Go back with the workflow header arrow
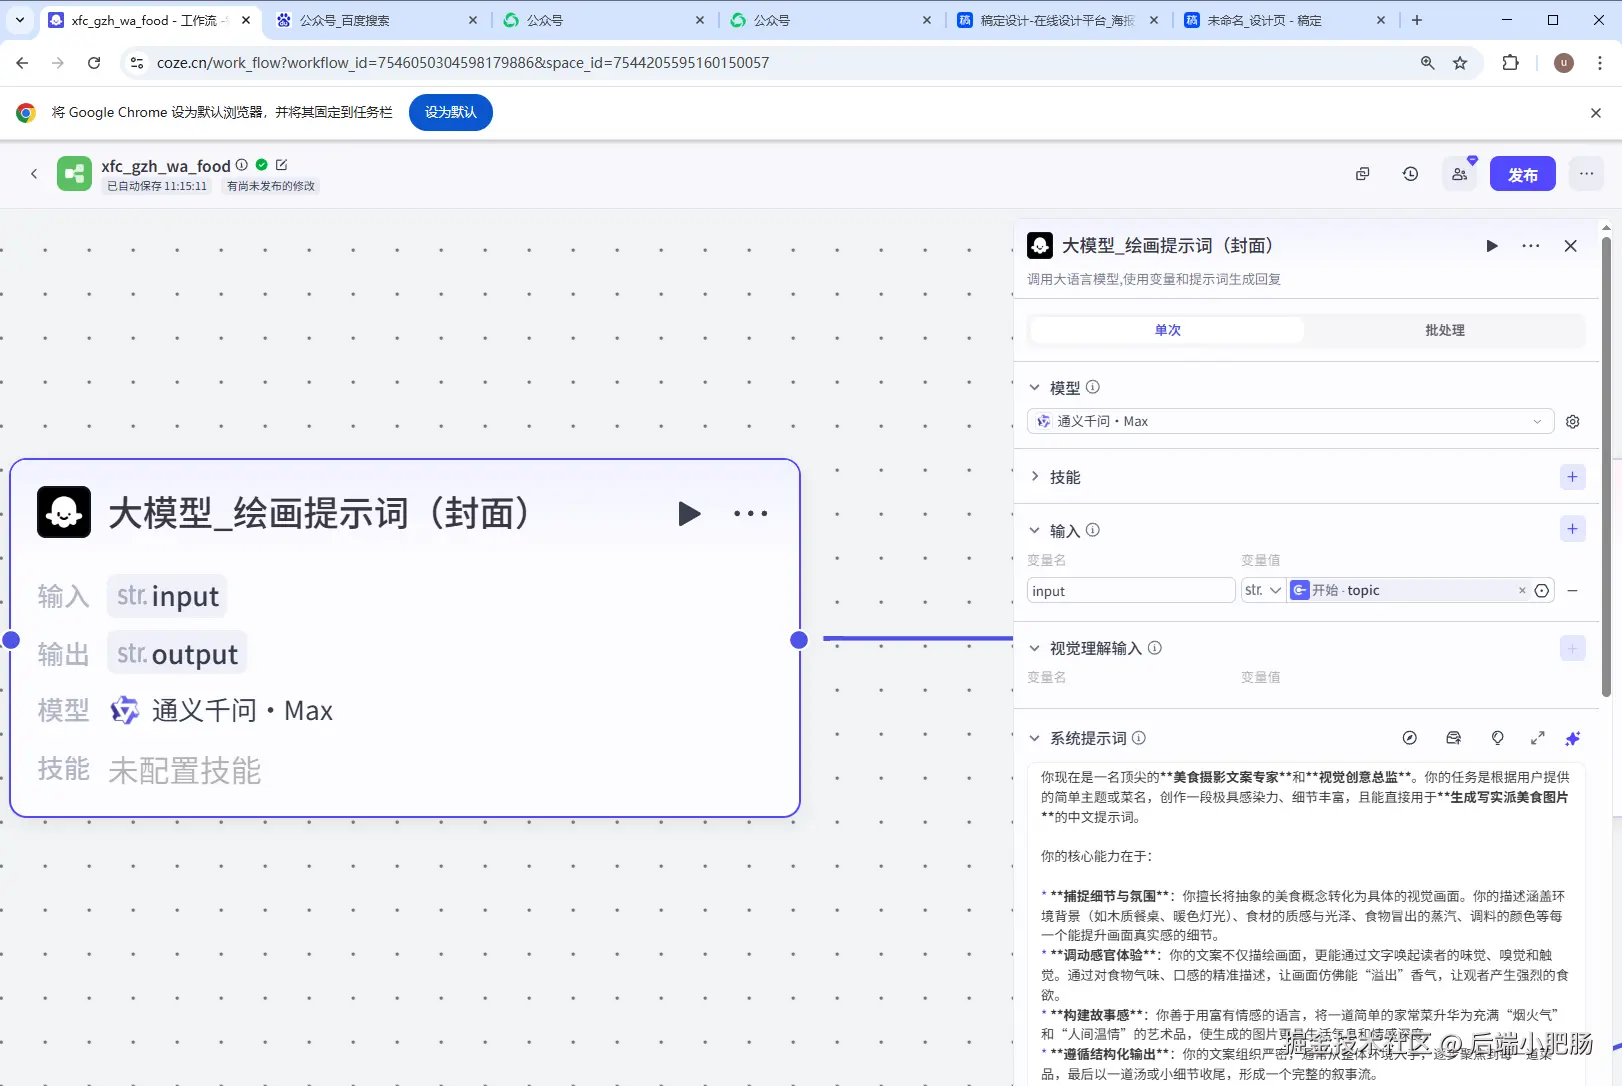 pyautogui.click(x=34, y=174)
